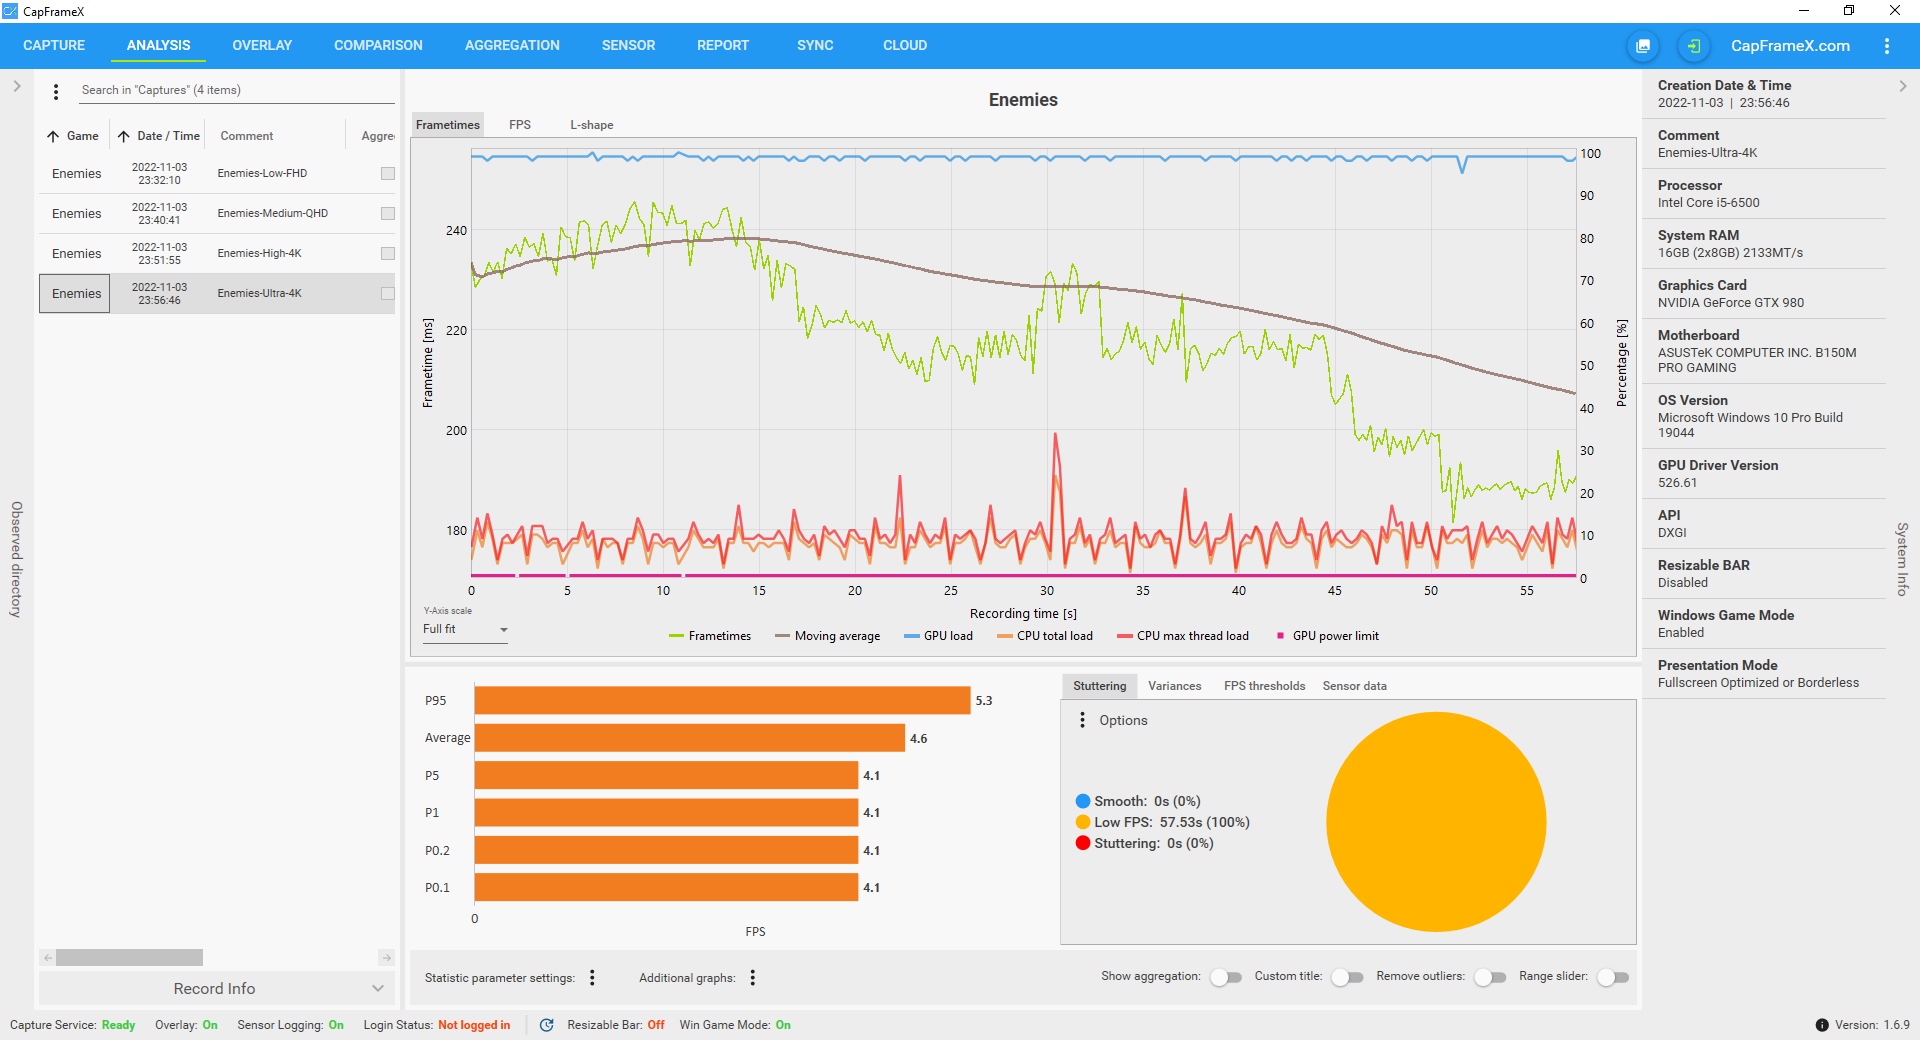
Task: Expand the Observed directory side panel
Action: coord(17,87)
